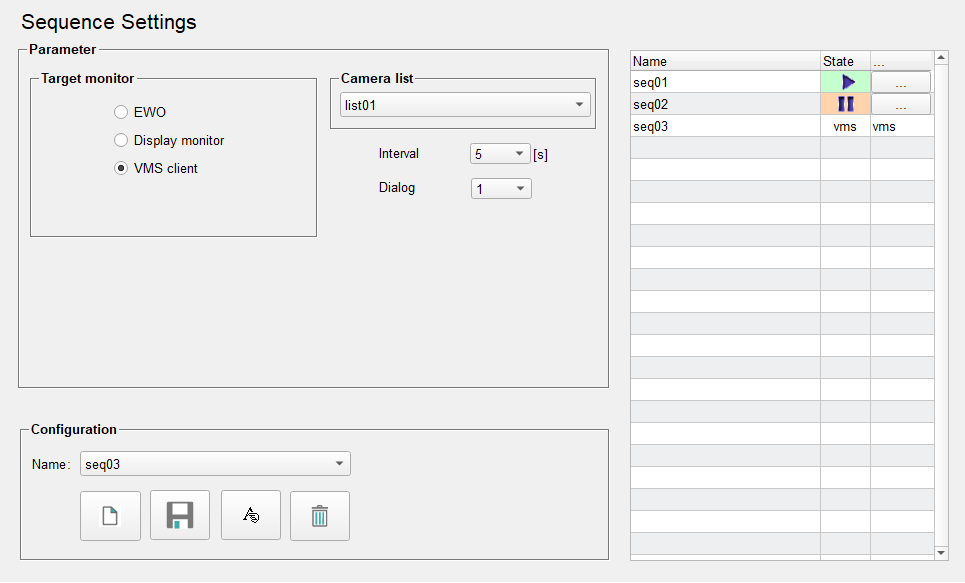Click the ellipsis button for seq02
Screen dimensions: 965x583
(x=900, y=104)
